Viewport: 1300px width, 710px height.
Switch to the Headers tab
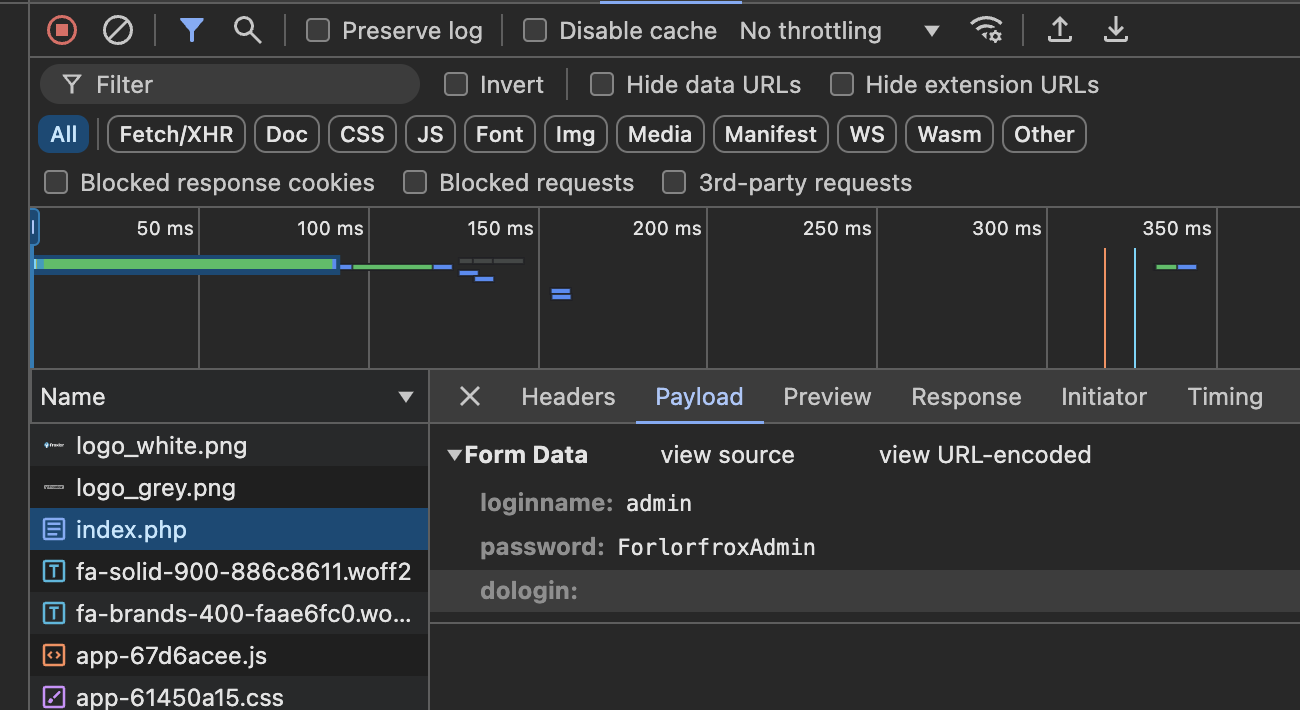click(568, 397)
